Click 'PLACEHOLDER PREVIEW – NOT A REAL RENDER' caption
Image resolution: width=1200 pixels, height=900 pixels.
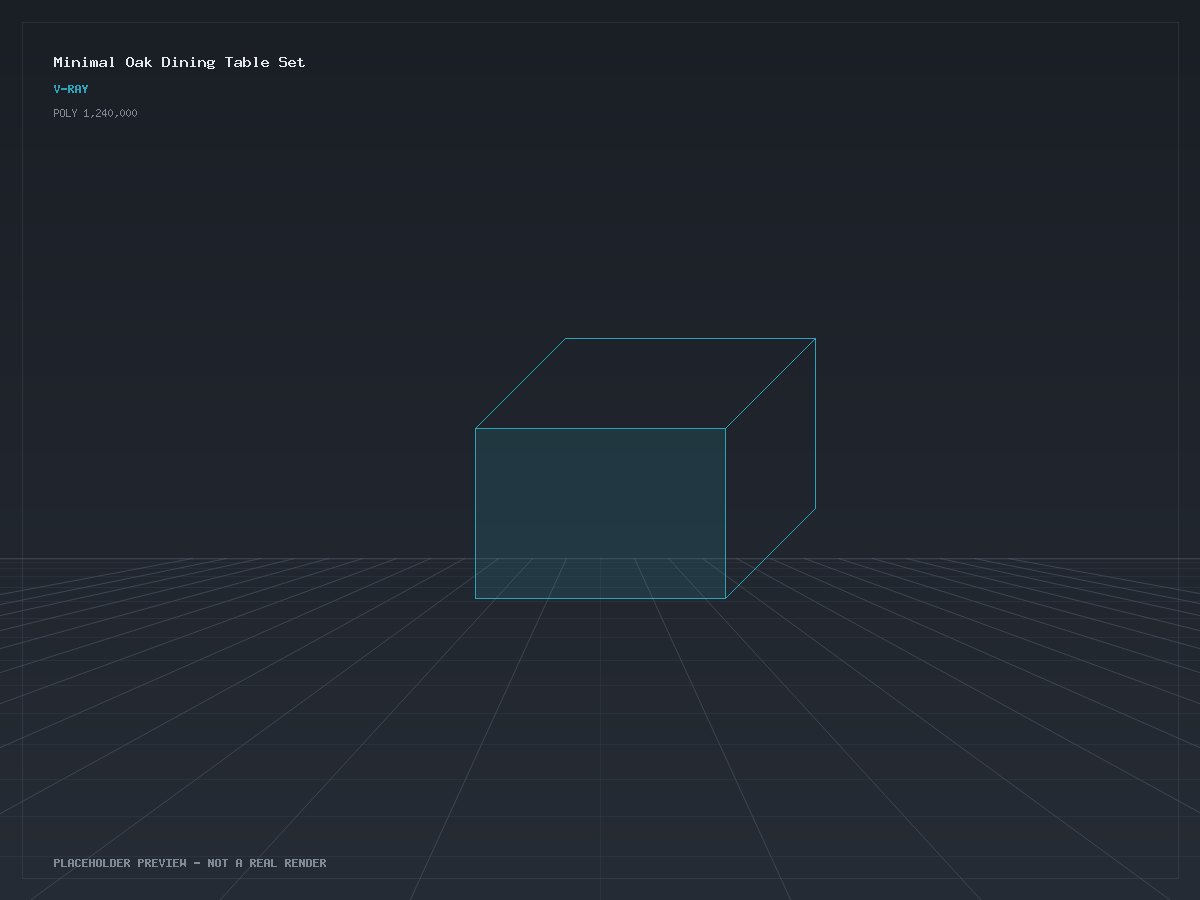click(190, 863)
